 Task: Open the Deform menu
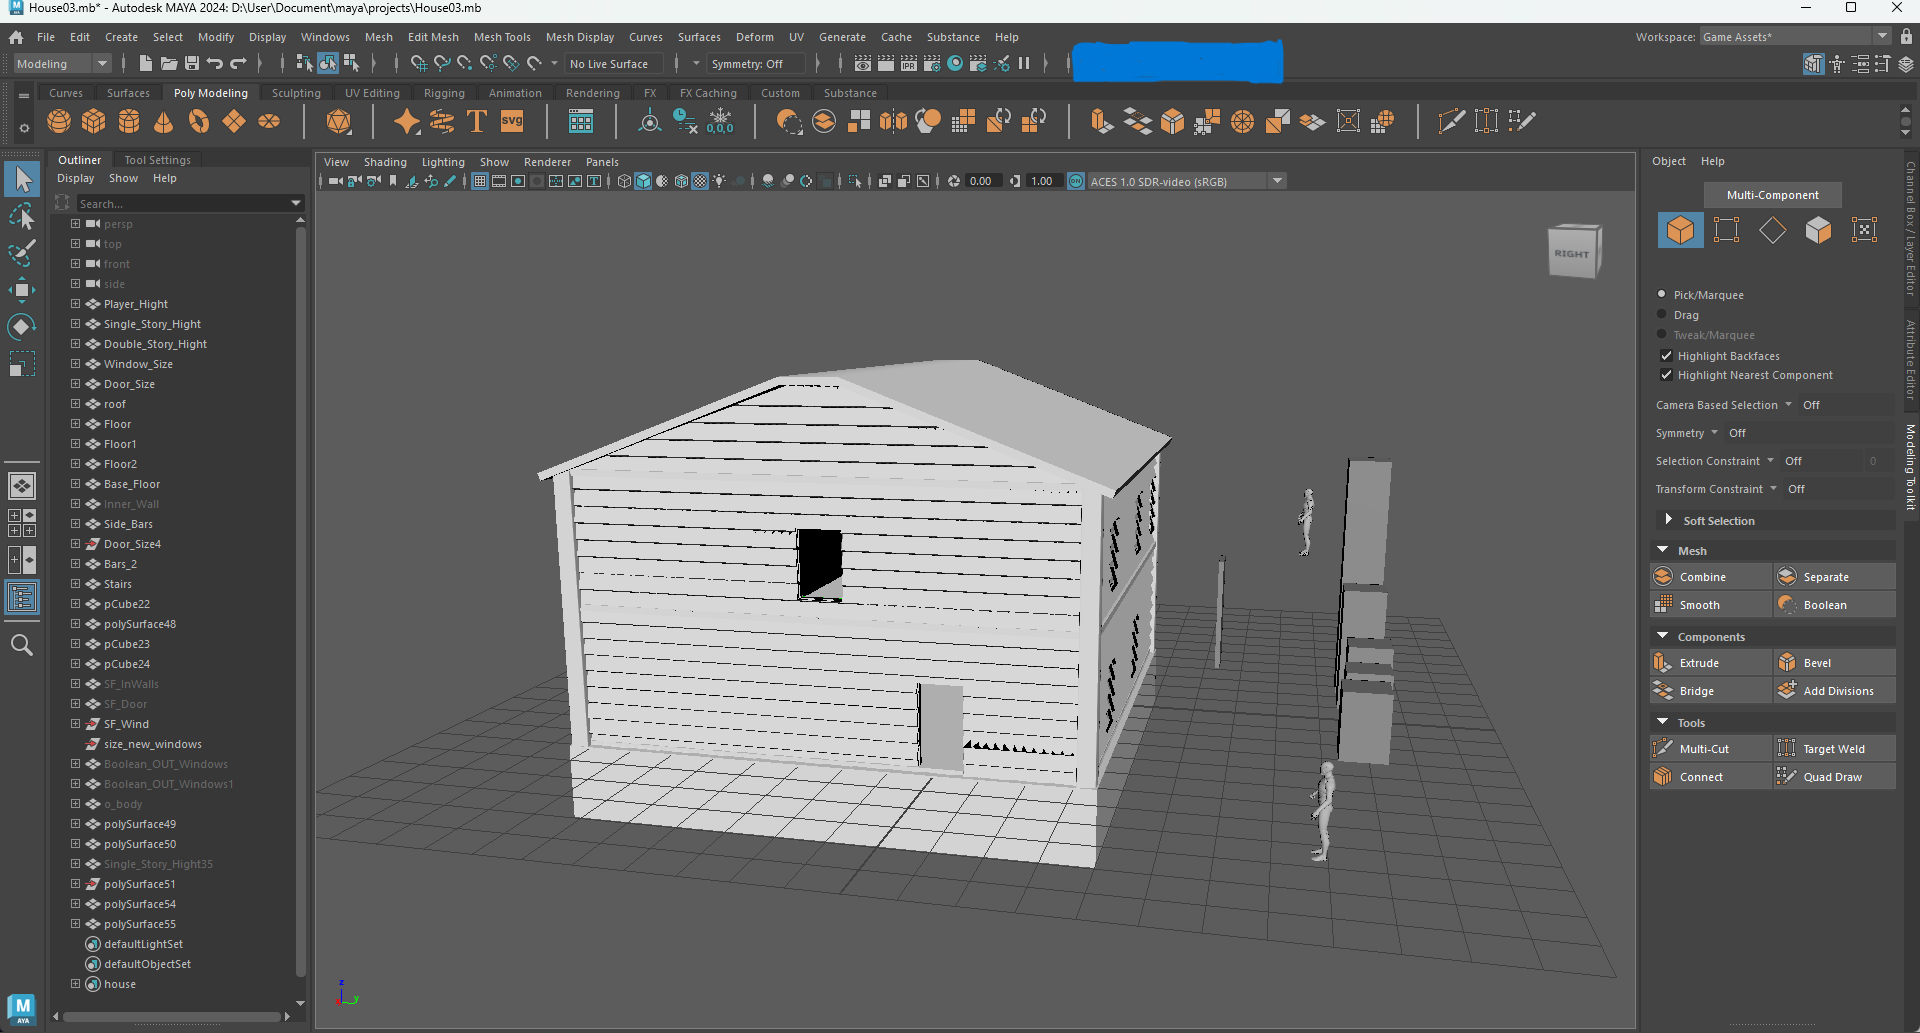click(755, 37)
